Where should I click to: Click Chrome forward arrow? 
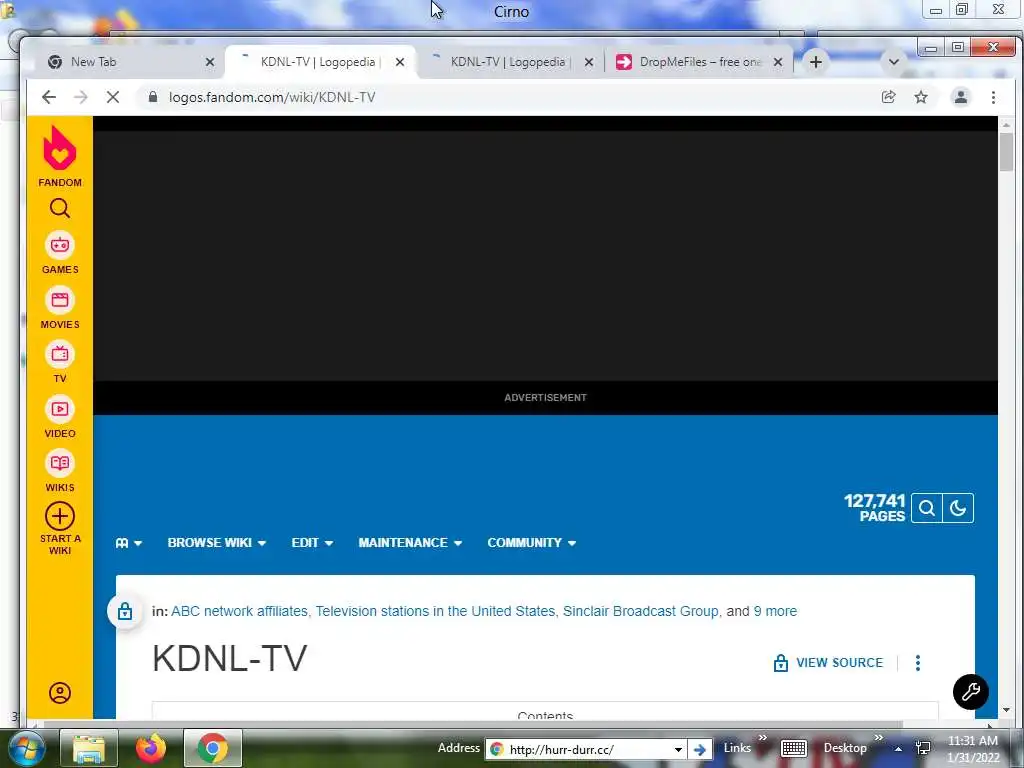[x=80, y=97]
